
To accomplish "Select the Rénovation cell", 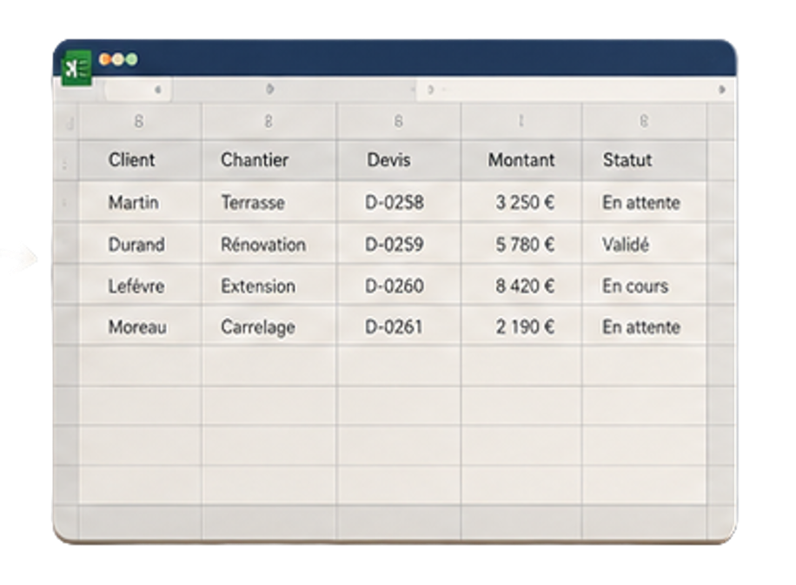I will (x=269, y=244).
